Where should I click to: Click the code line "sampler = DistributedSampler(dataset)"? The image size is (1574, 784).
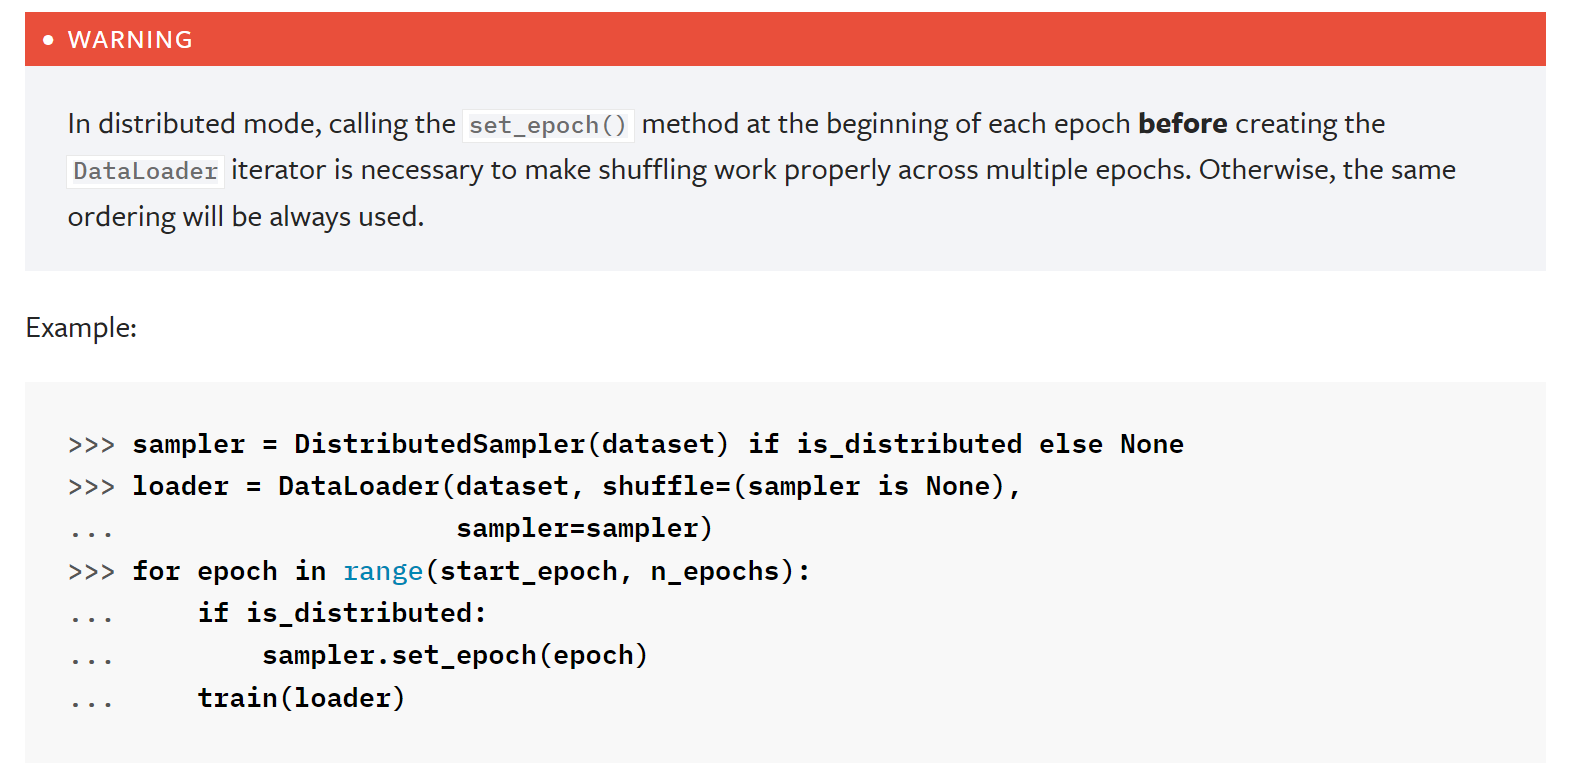[431, 444]
